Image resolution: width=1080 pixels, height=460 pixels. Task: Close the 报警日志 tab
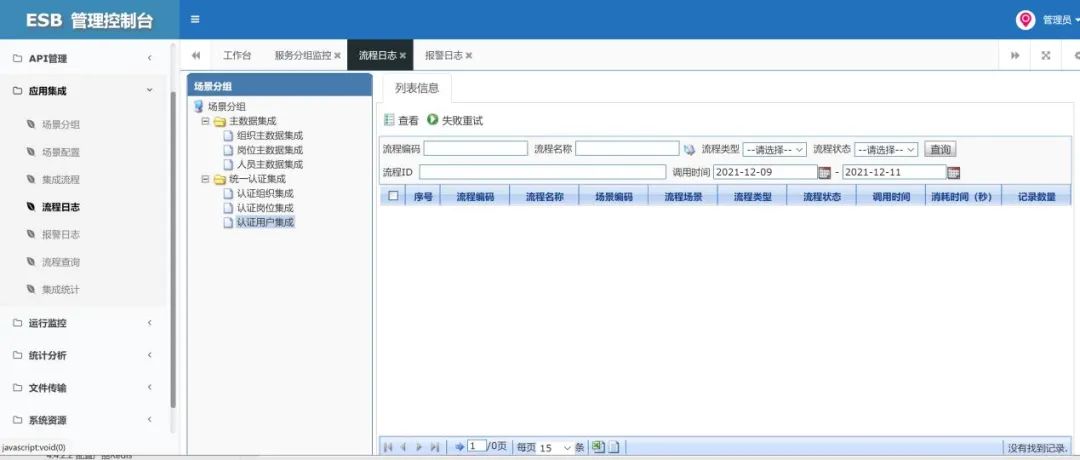coord(469,56)
